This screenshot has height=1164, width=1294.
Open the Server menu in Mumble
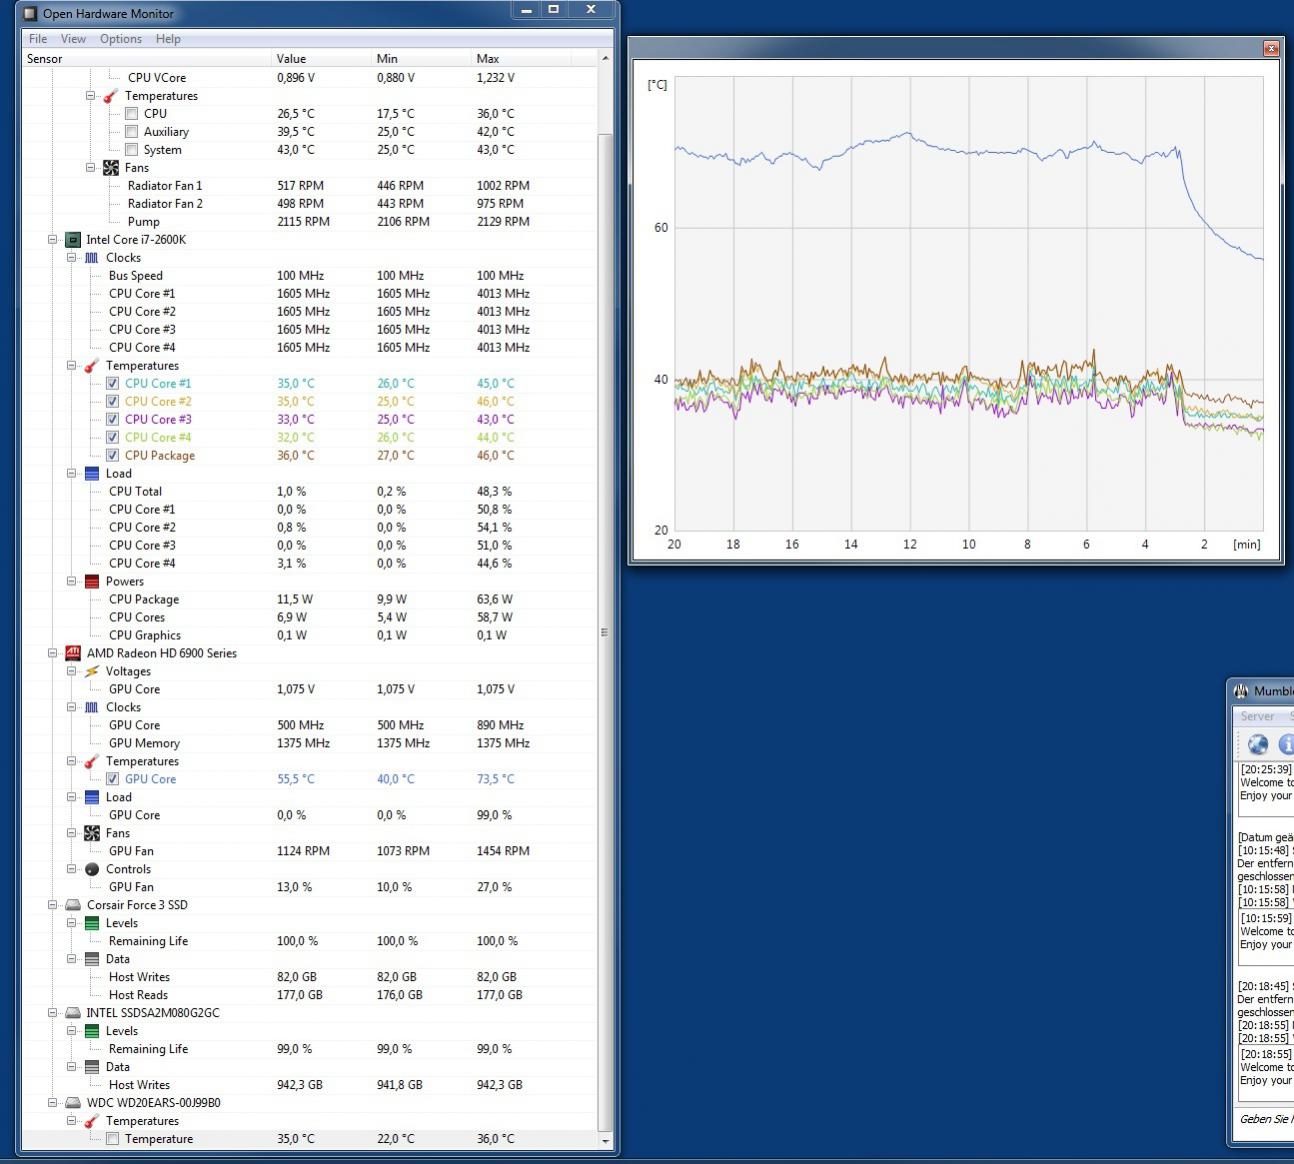(x=1257, y=716)
